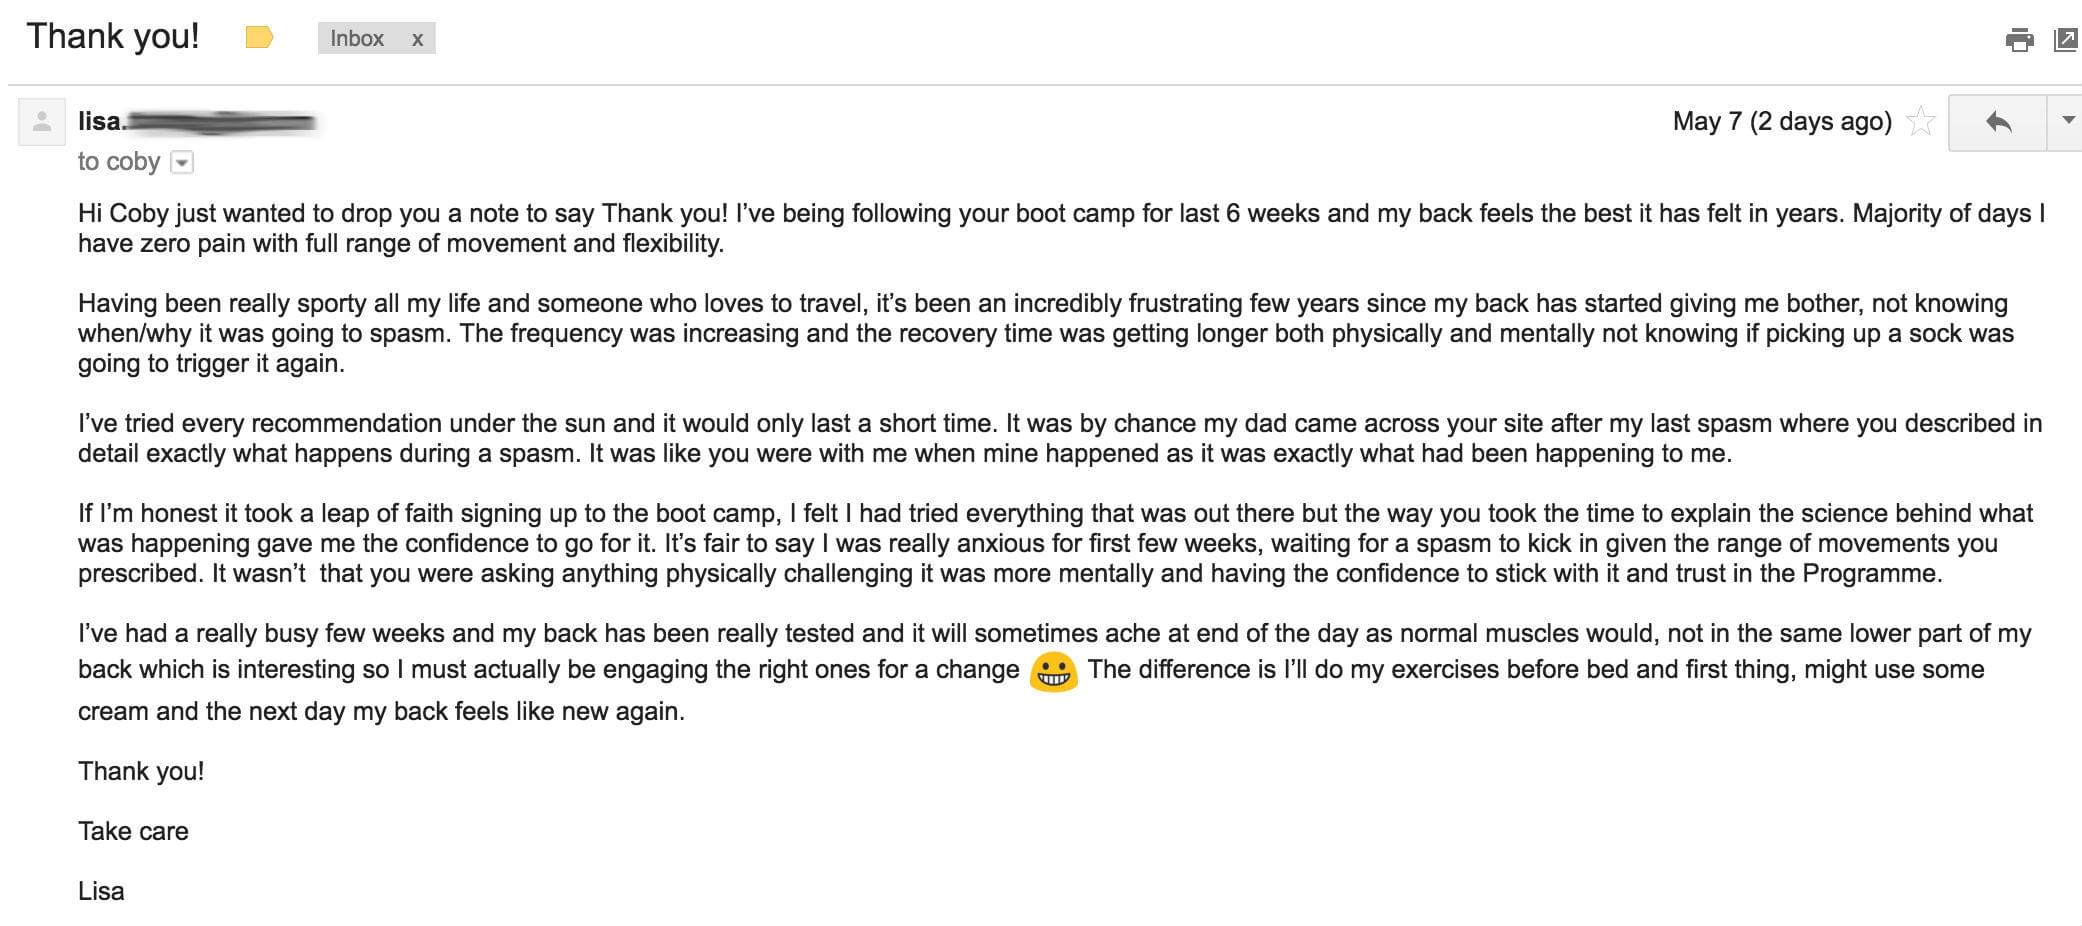Click the blurred sender email address

221,122
